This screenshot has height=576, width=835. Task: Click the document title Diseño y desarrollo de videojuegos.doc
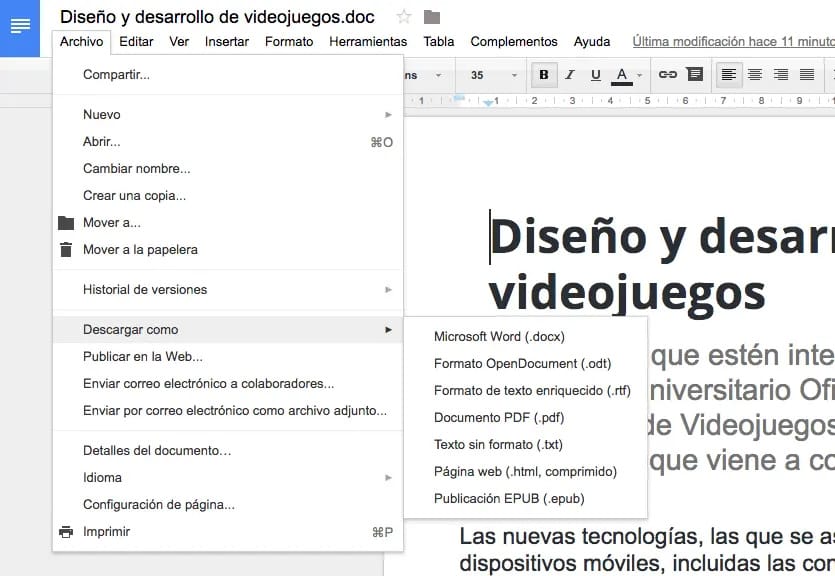[217, 17]
